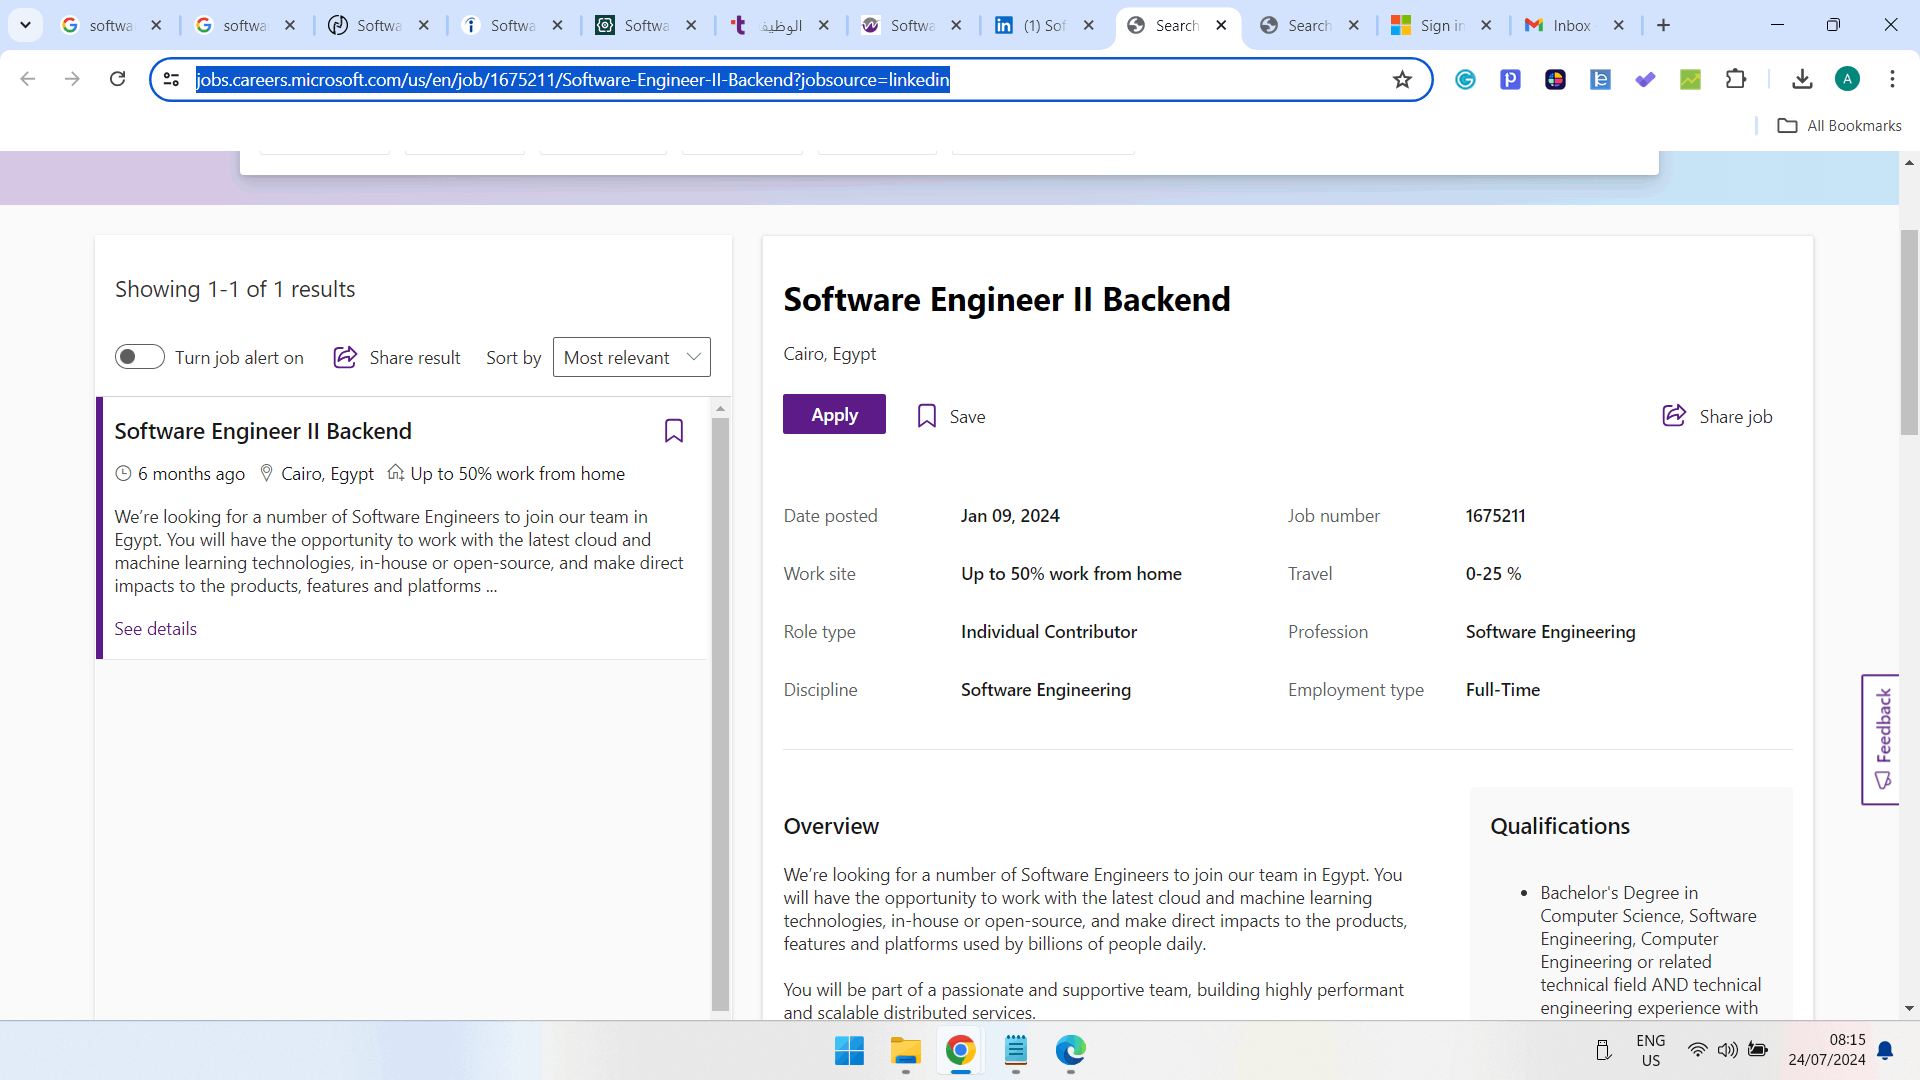The image size is (1920, 1080).
Task: Expand the tab search chevron
Action: pyautogui.click(x=25, y=25)
